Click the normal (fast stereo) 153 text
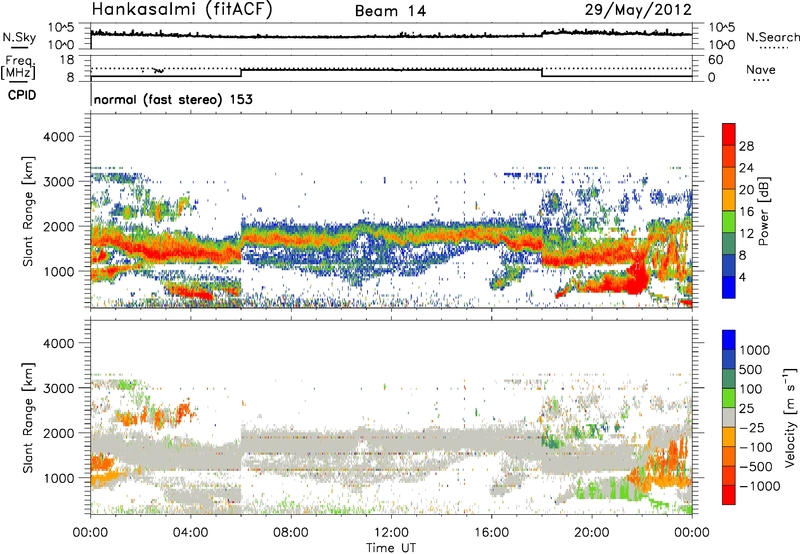Screen dimensions: 800x554 click(x=173, y=99)
